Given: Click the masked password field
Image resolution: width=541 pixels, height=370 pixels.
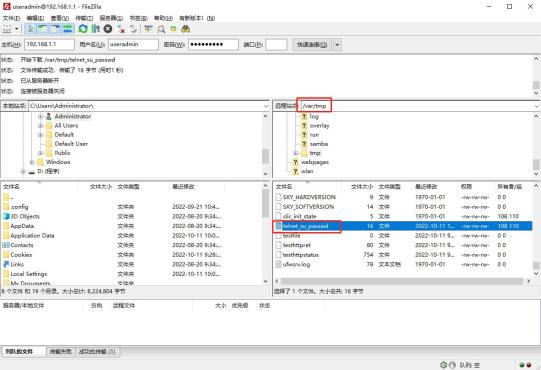Looking at the screenshot, I should coord(213,45).
